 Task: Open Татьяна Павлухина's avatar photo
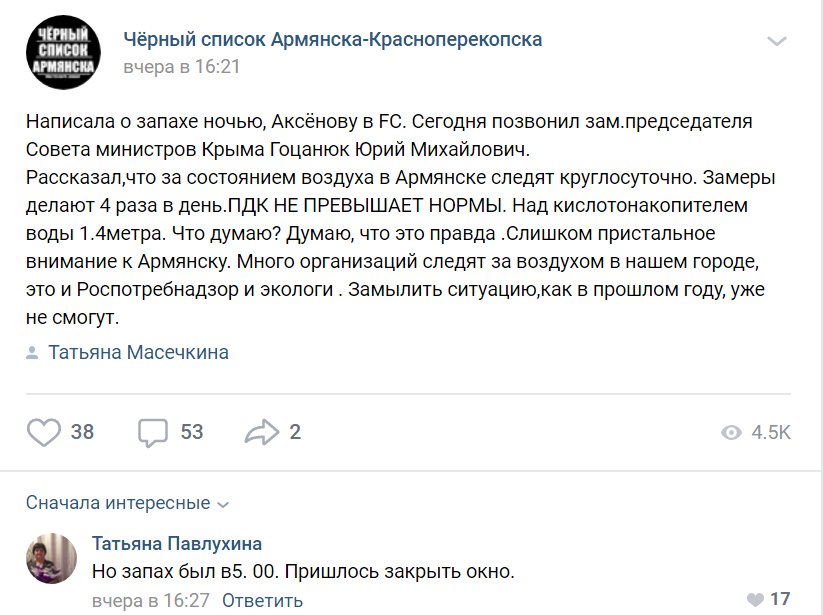coord(51,559)
